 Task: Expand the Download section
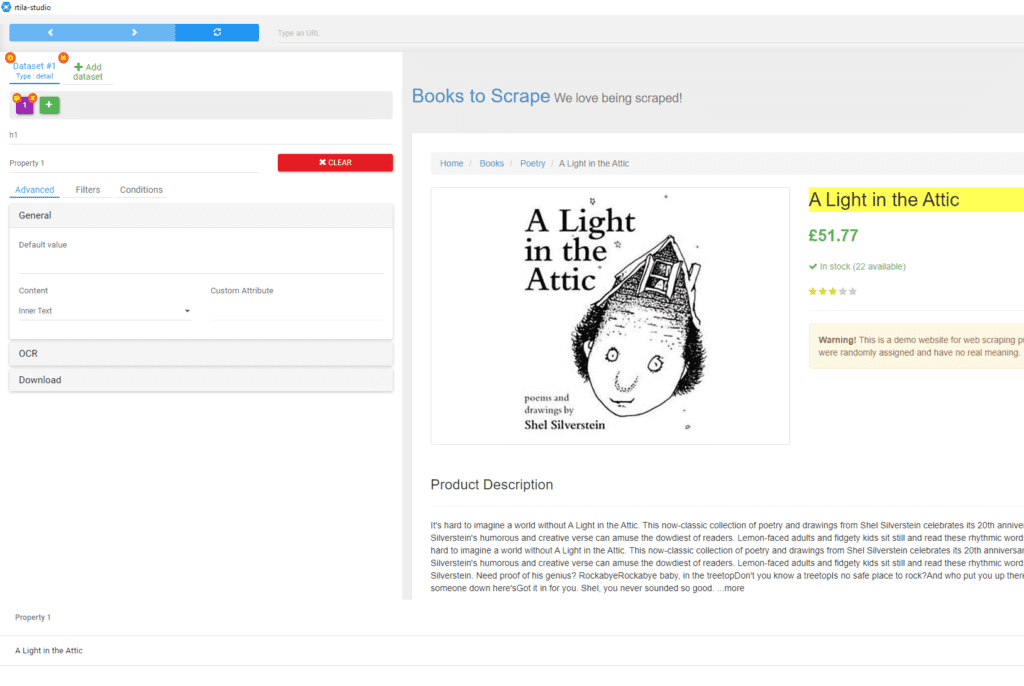(201, 380)
